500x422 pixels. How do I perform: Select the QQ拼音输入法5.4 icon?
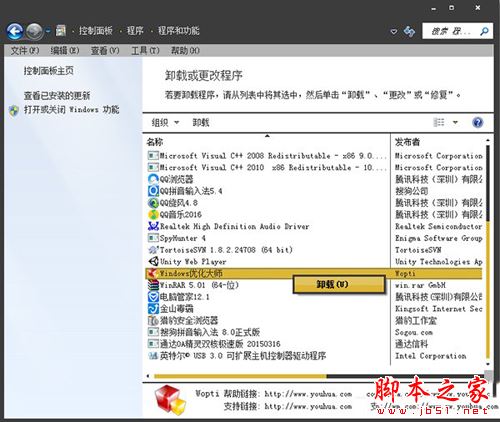point(153,191)
